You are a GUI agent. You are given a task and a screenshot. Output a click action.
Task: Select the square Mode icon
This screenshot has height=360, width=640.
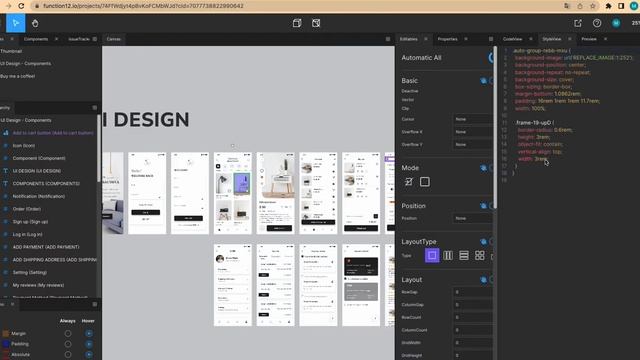point(424,182)
